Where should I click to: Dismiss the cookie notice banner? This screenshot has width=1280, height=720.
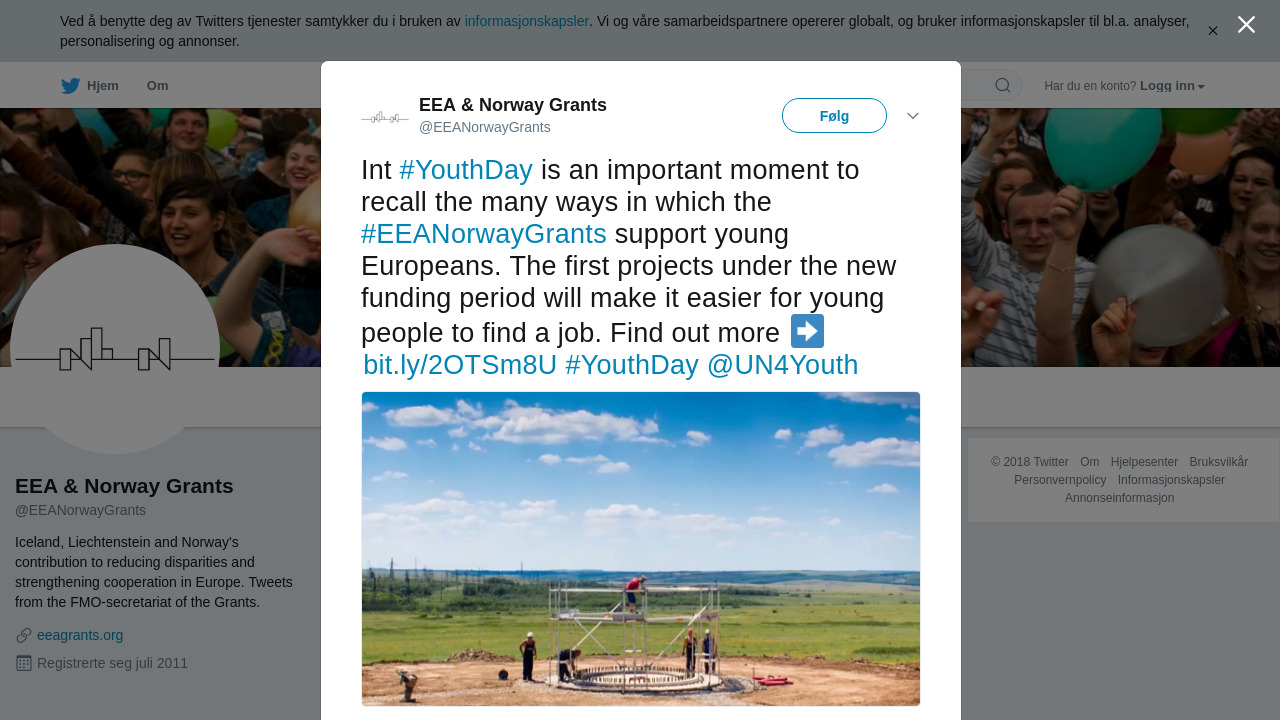[1213, 31]
